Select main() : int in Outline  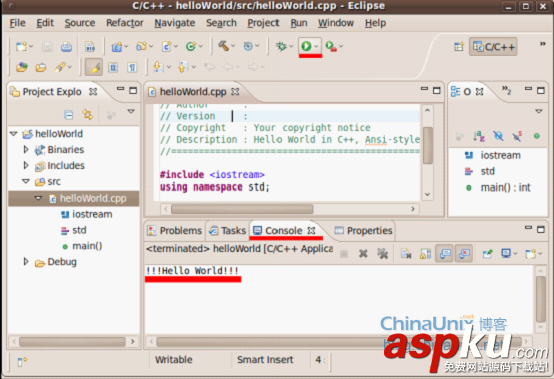tap(506, 188)
